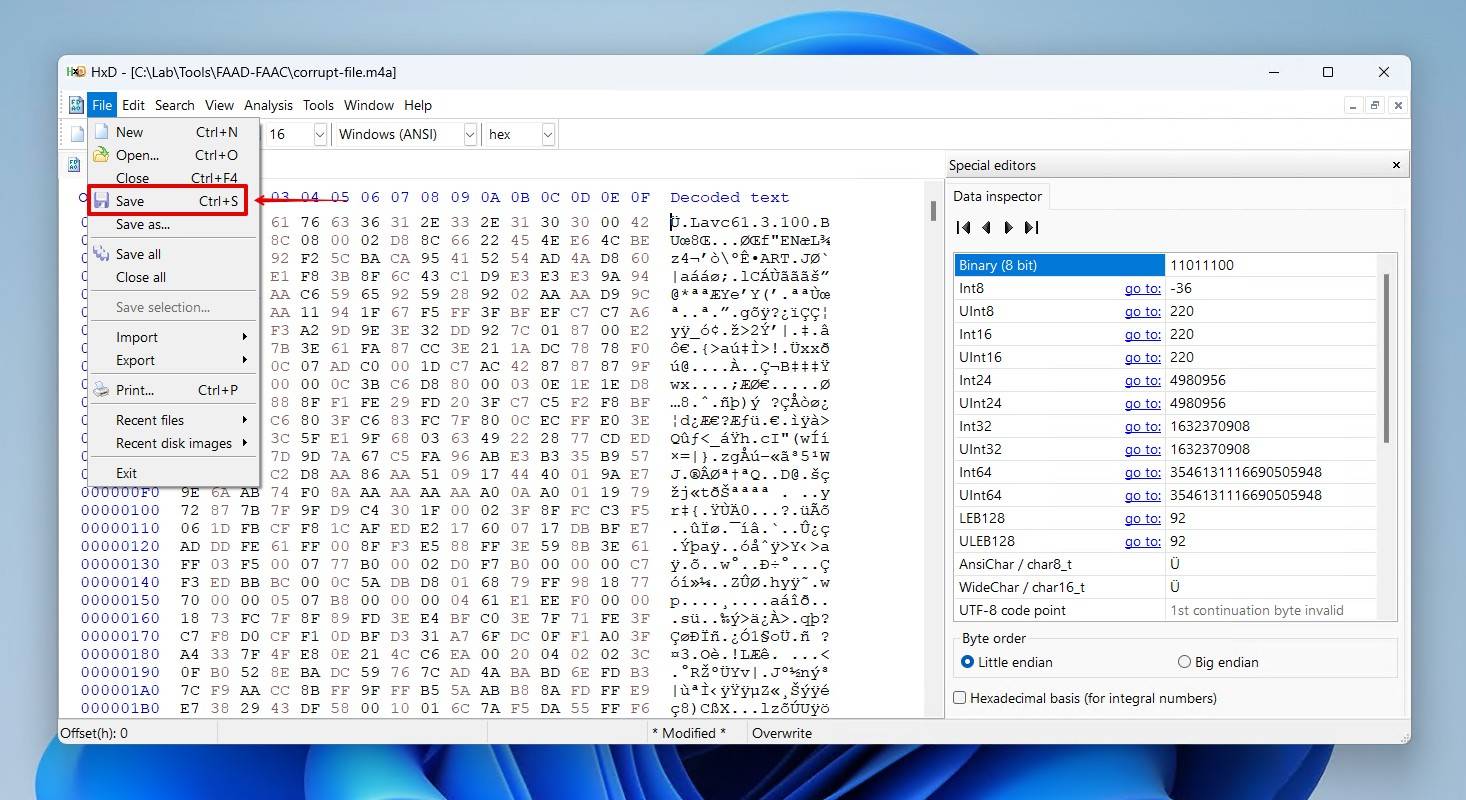Choose Close Ctrl+F4 from File menu
The image size is (1466, 800).
[x=174, y=178]
